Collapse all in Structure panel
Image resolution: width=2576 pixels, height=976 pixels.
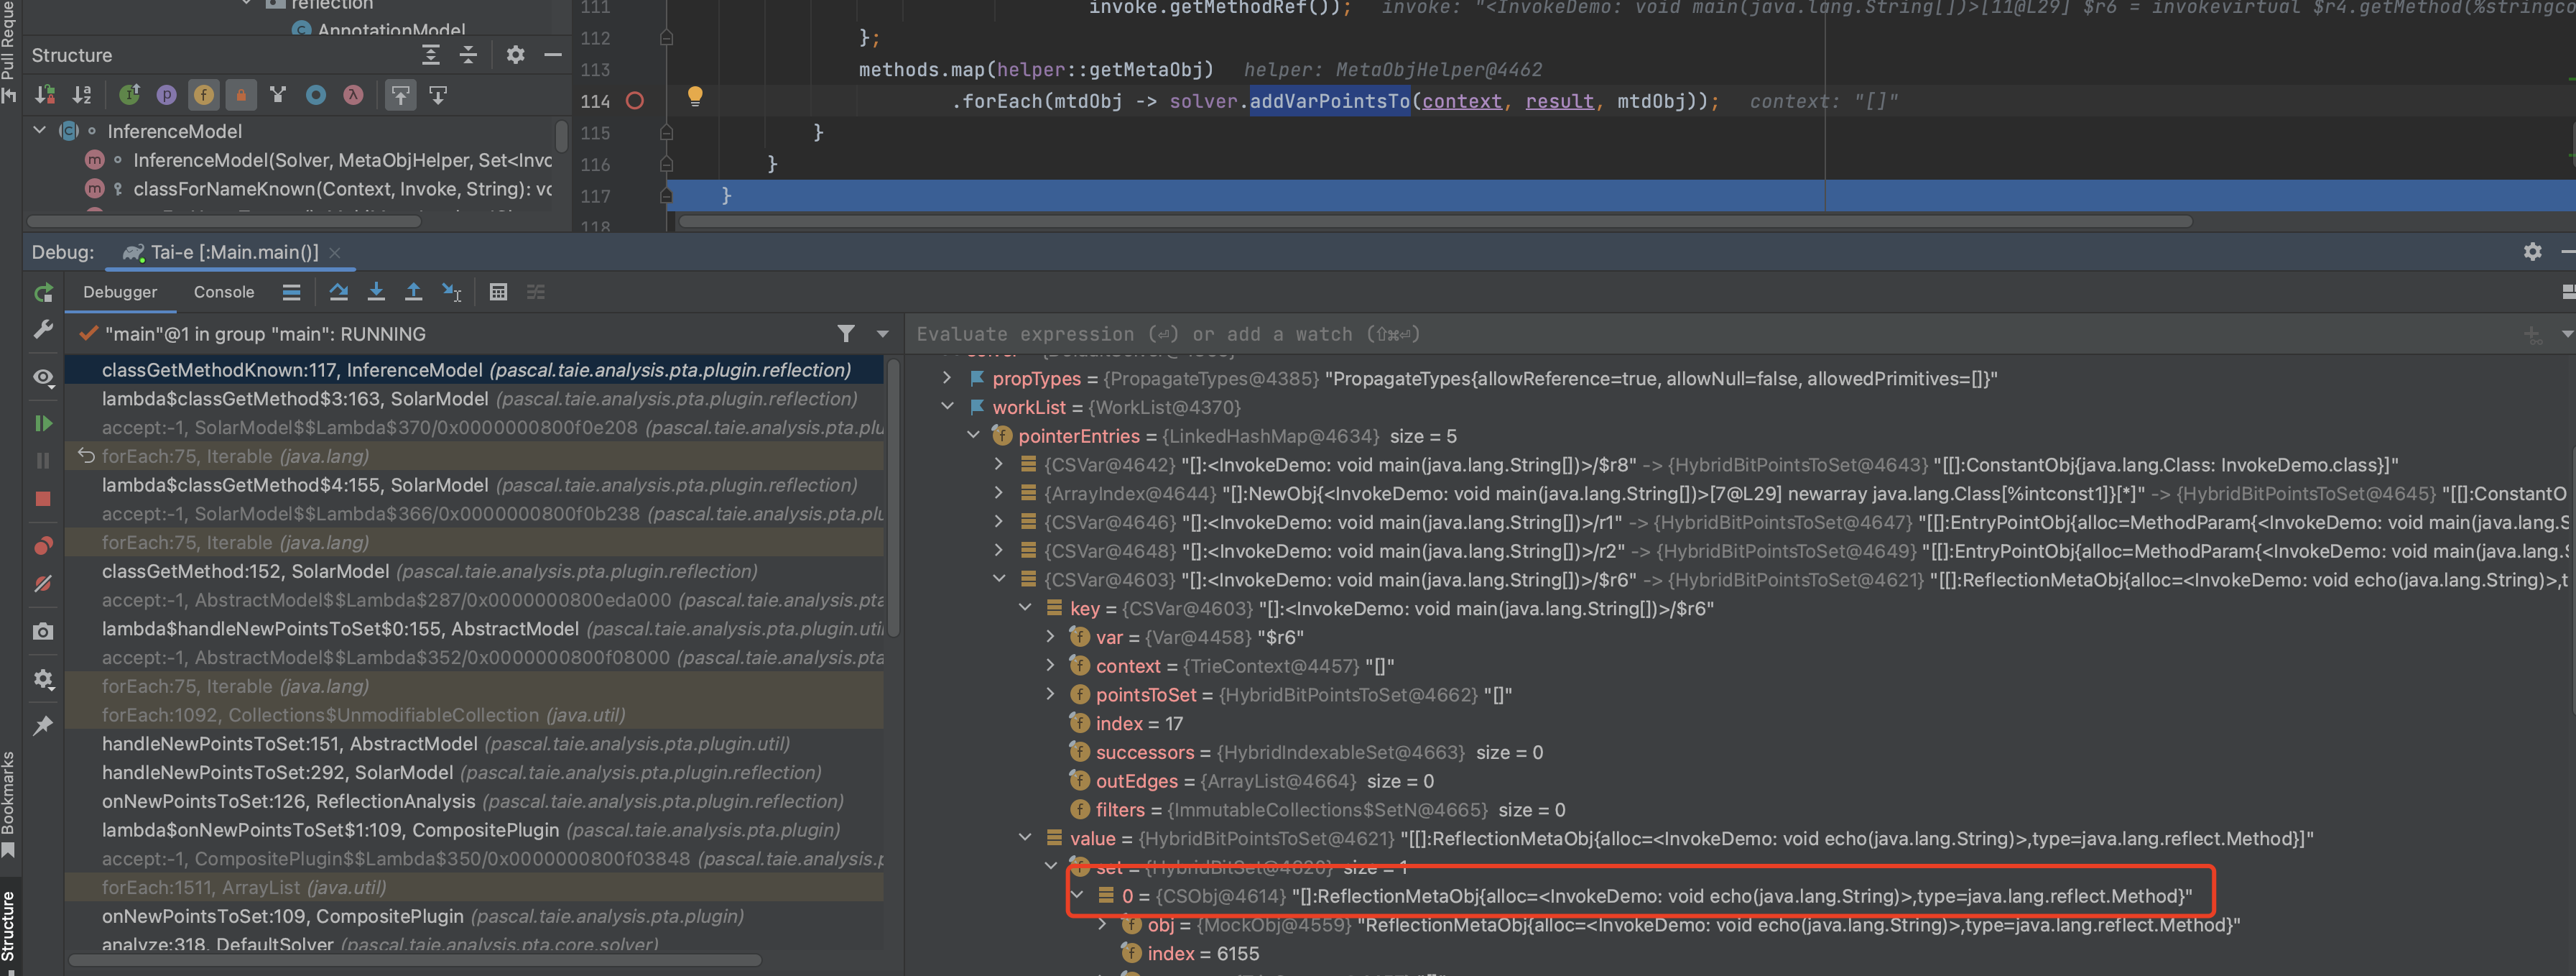click(468, 55)
